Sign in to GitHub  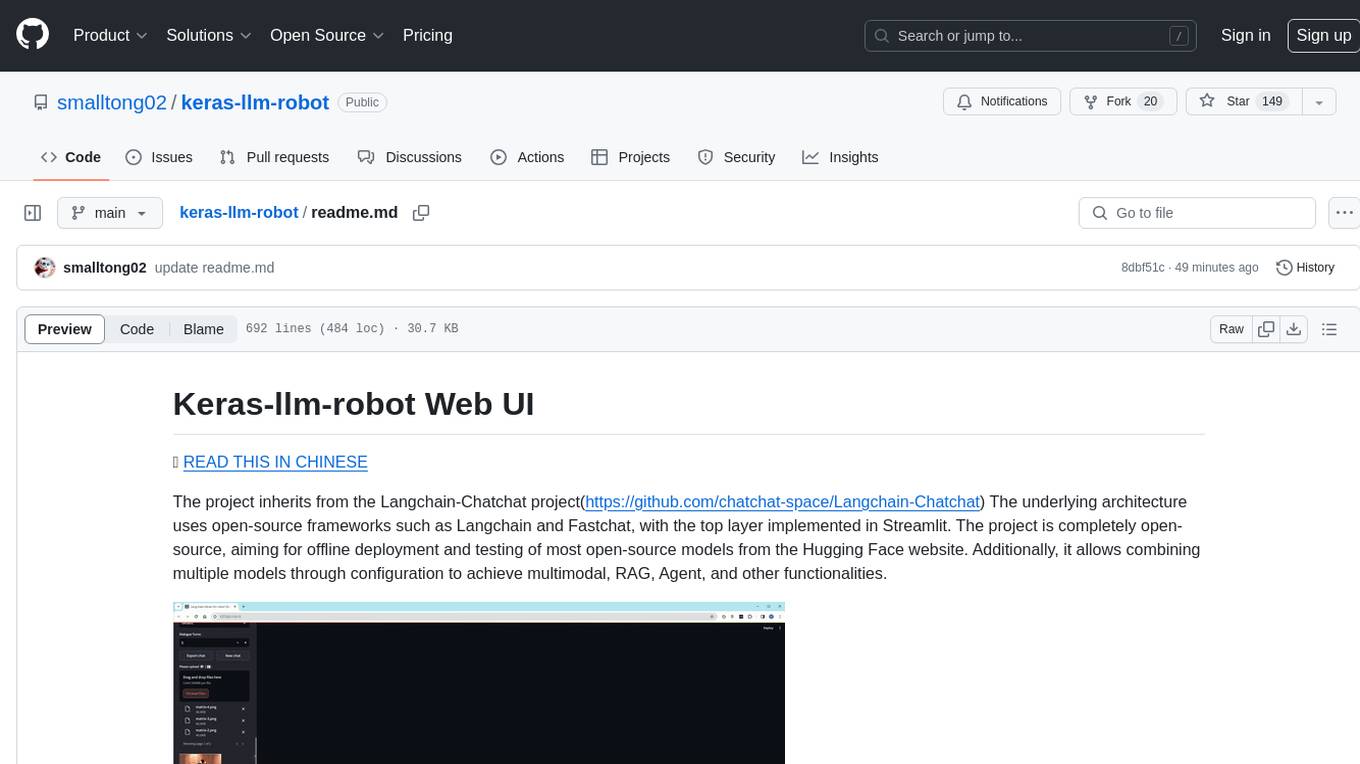tap(1245, 35)
